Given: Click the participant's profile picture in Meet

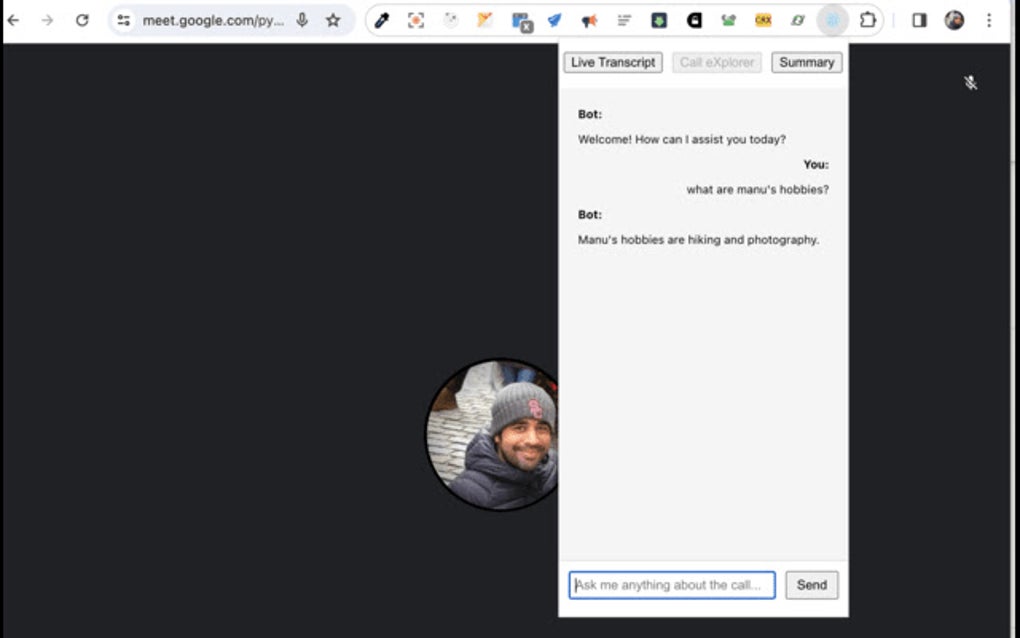Looking at the screenshot, I should click(492, 434).
